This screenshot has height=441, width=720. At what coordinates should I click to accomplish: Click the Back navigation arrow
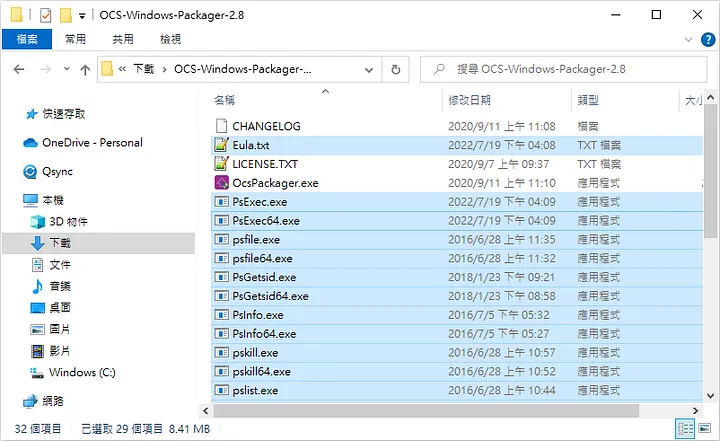pos(19,69)
